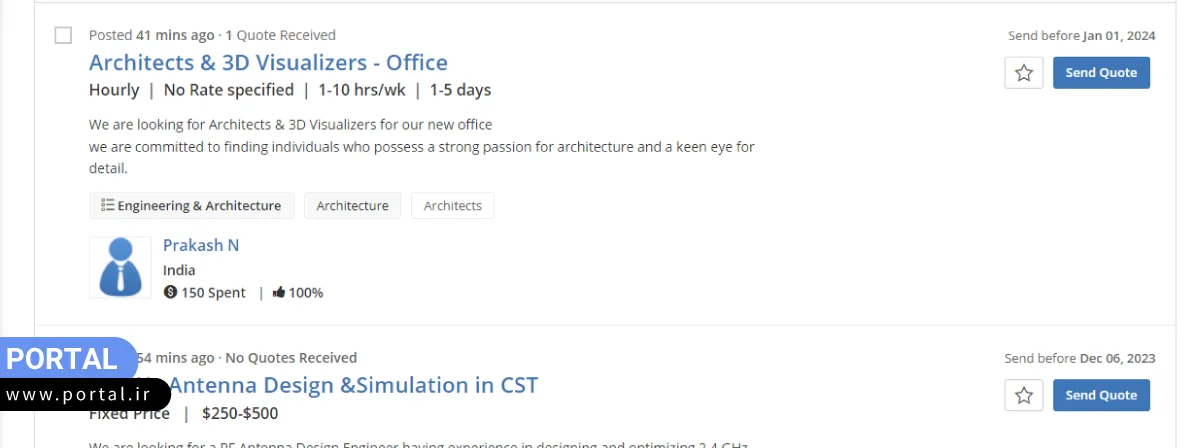Click the dollar spent icon
Viewport: 1200px width, 448px height.
pyautogui.click(x=170, y=293)
